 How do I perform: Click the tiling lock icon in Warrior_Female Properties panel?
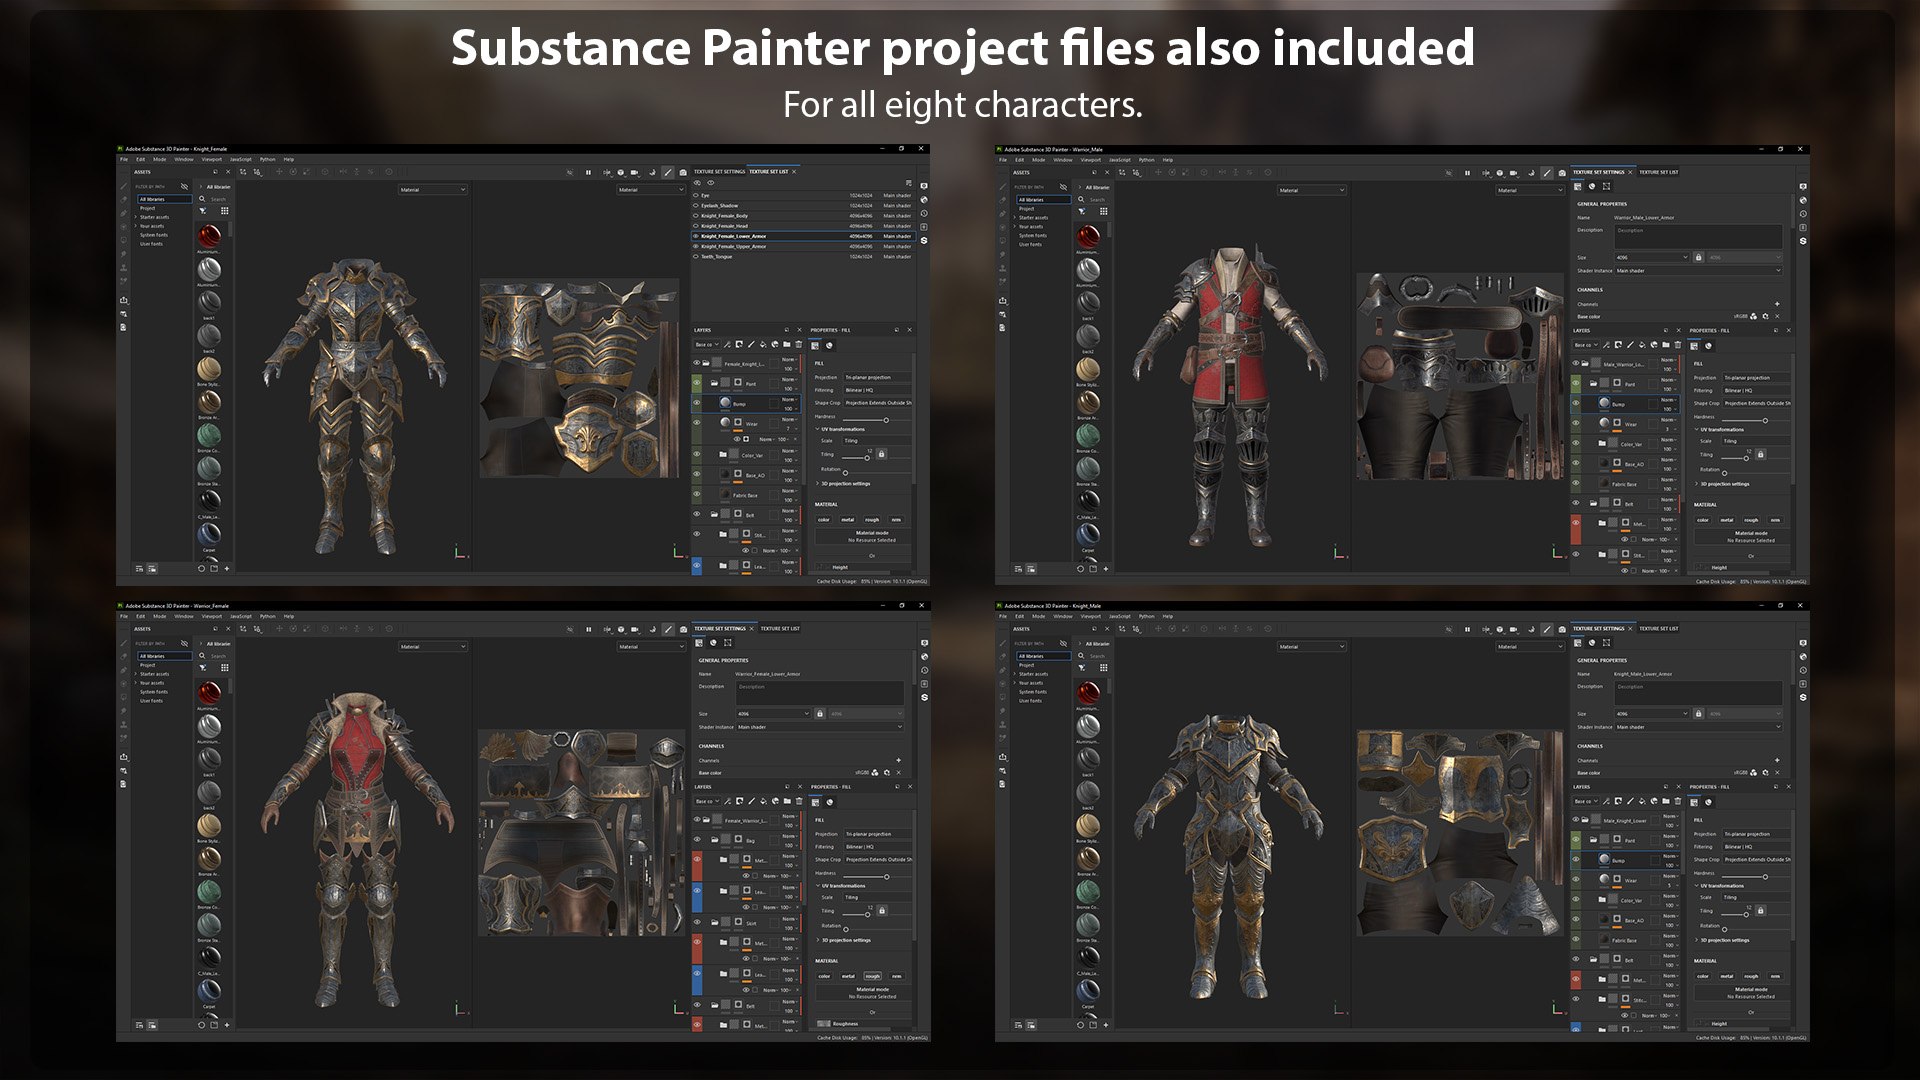(x=881, y=911)
